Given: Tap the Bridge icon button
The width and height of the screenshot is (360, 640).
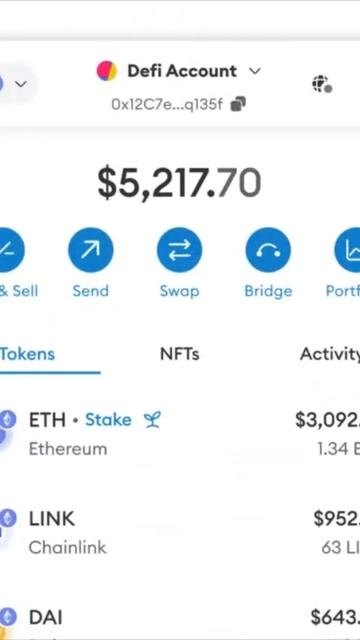Looking at the screenshot, I should click(268, 250).
